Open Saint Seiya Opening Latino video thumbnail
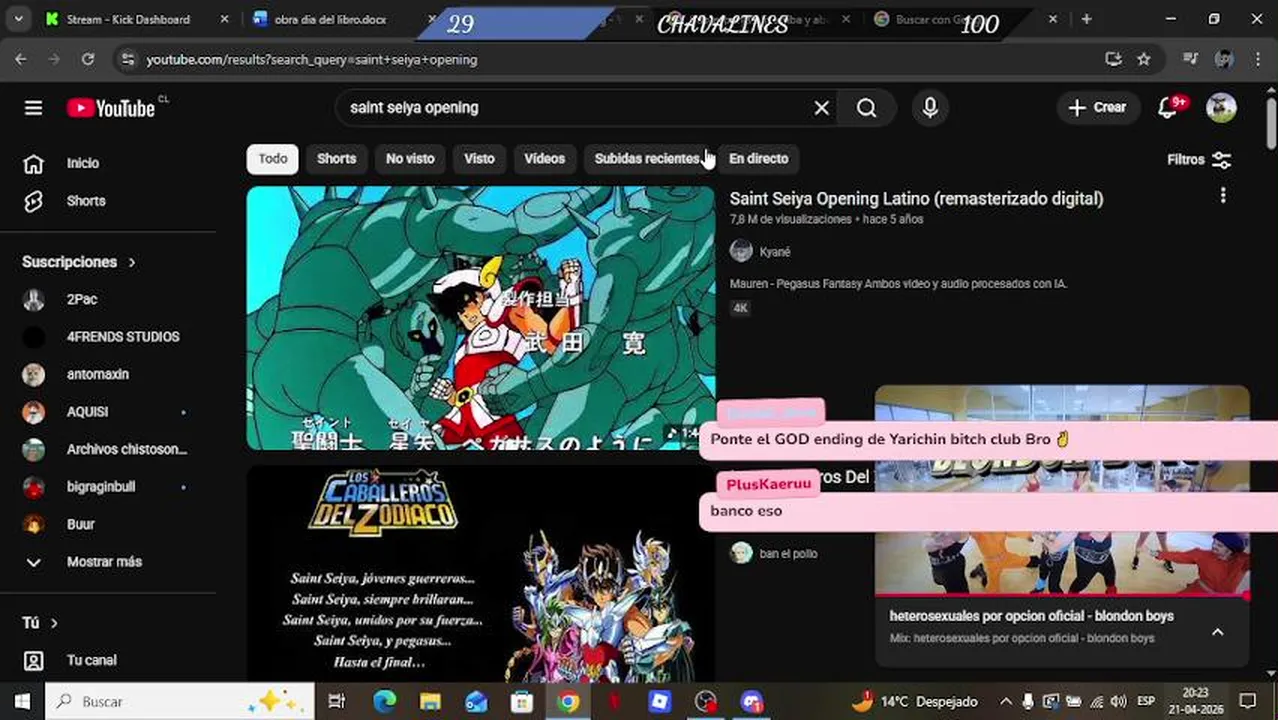 click(481, 318)
